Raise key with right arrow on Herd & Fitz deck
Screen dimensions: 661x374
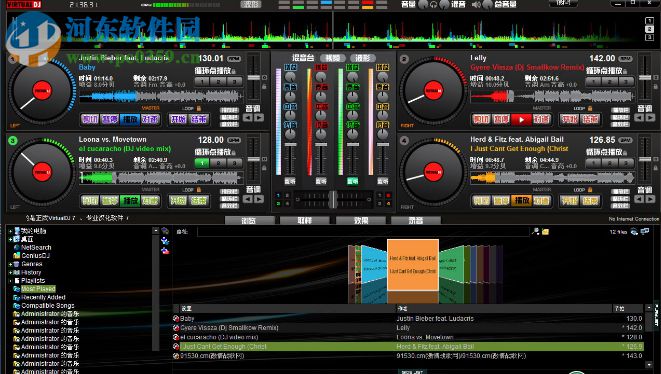tap(650, 199)
